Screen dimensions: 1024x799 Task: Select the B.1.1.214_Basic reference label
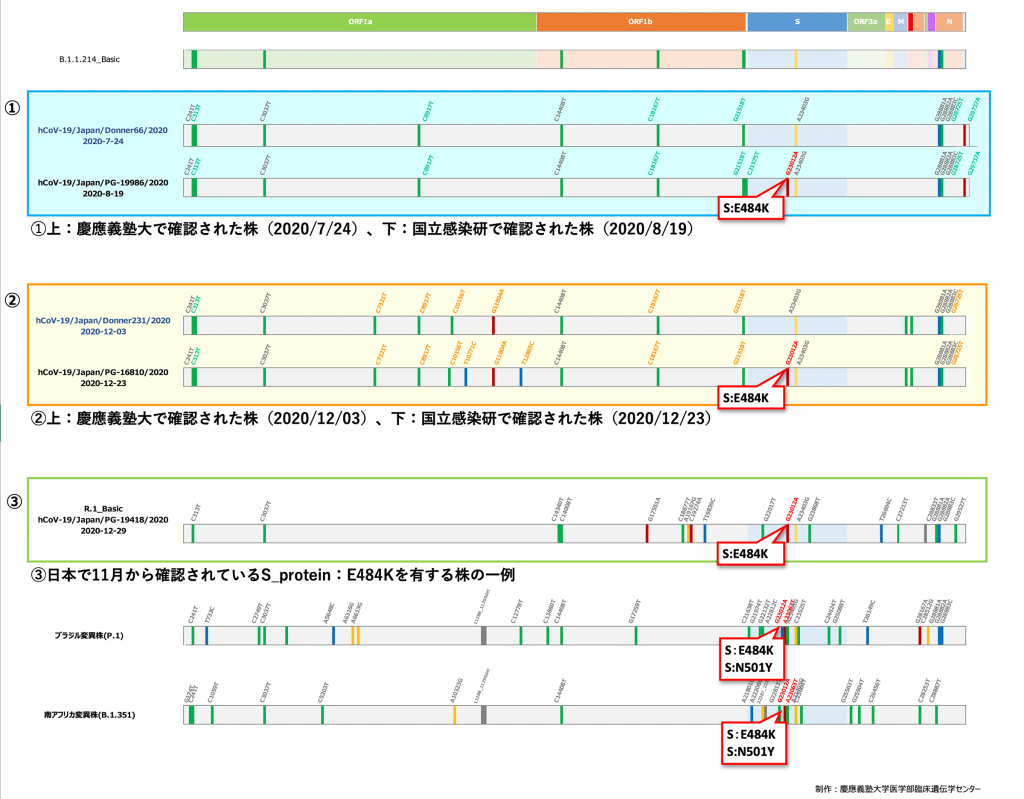pyautogui.click(x=90, y=60)
